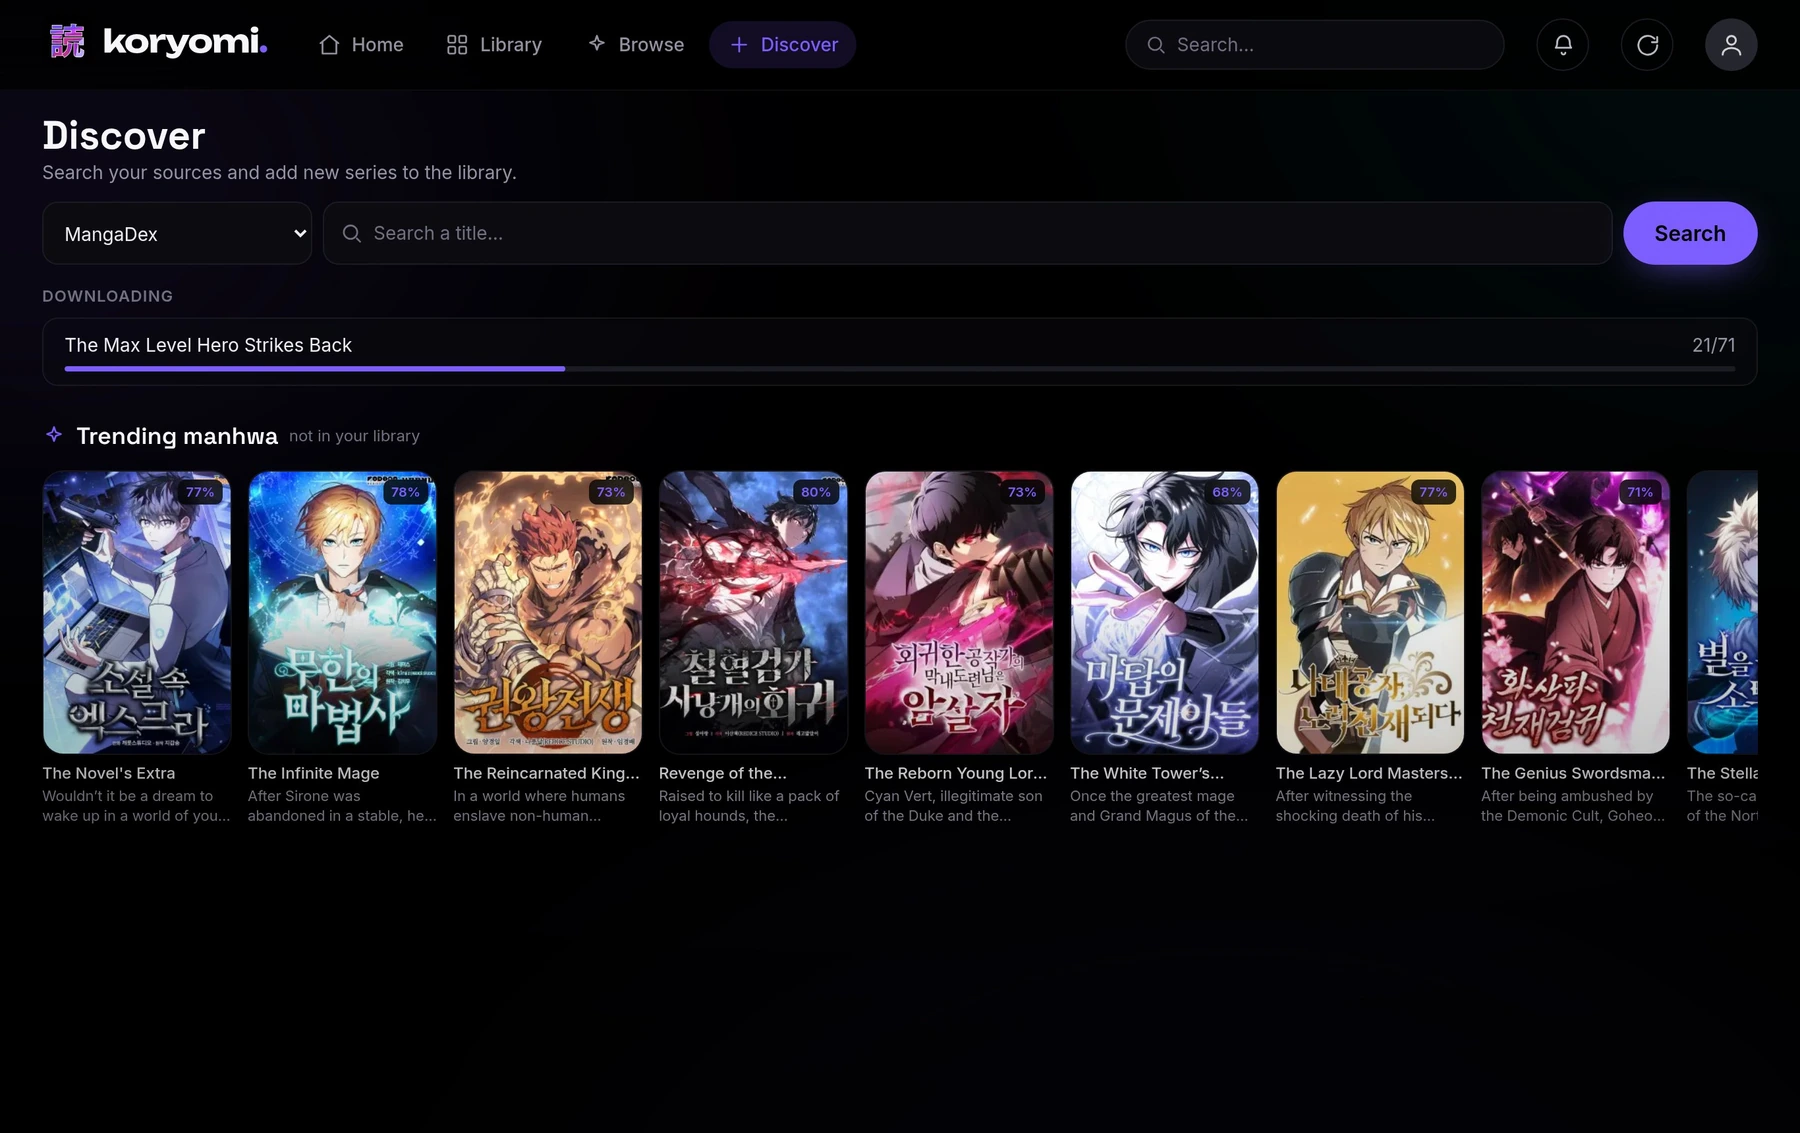
Task: Click The Infinite Mage title text
Action: click(x=314, y=773)
